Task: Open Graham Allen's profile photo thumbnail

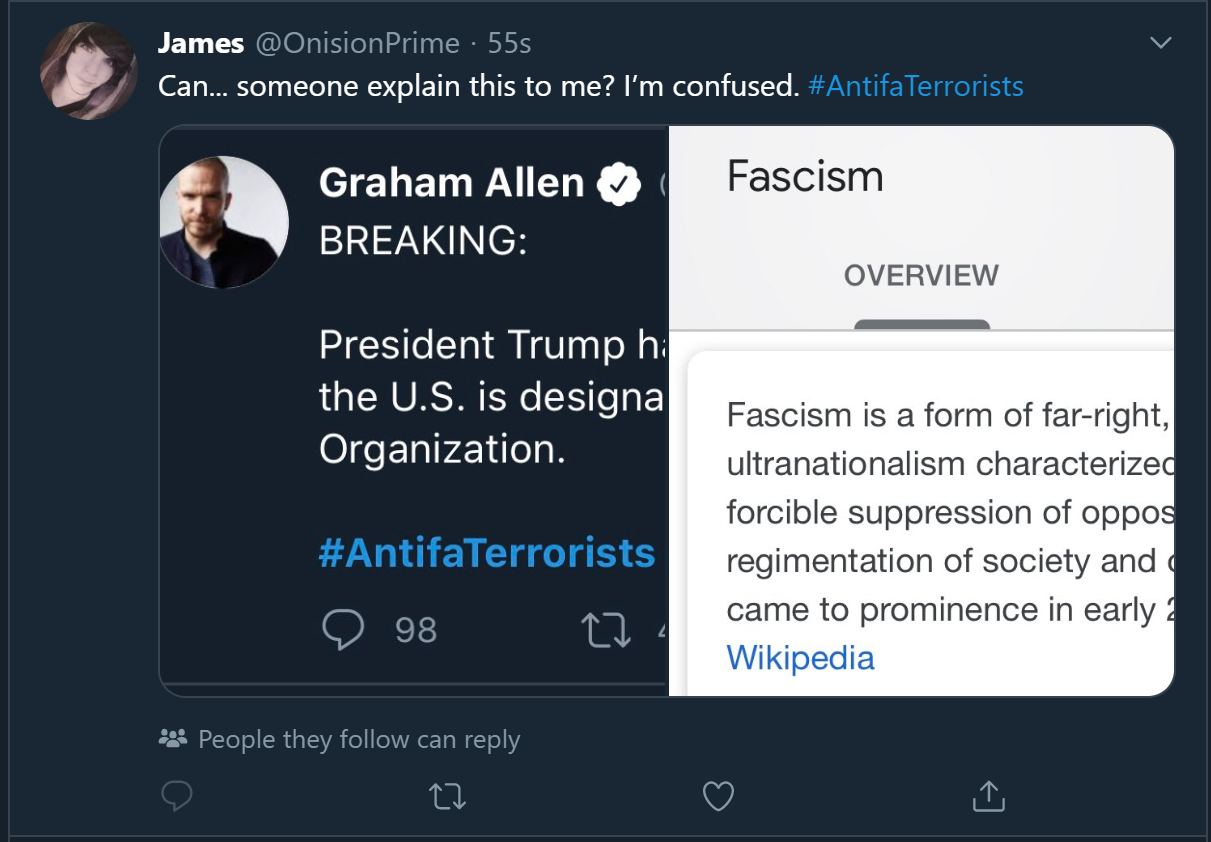Action: [224, 222]
